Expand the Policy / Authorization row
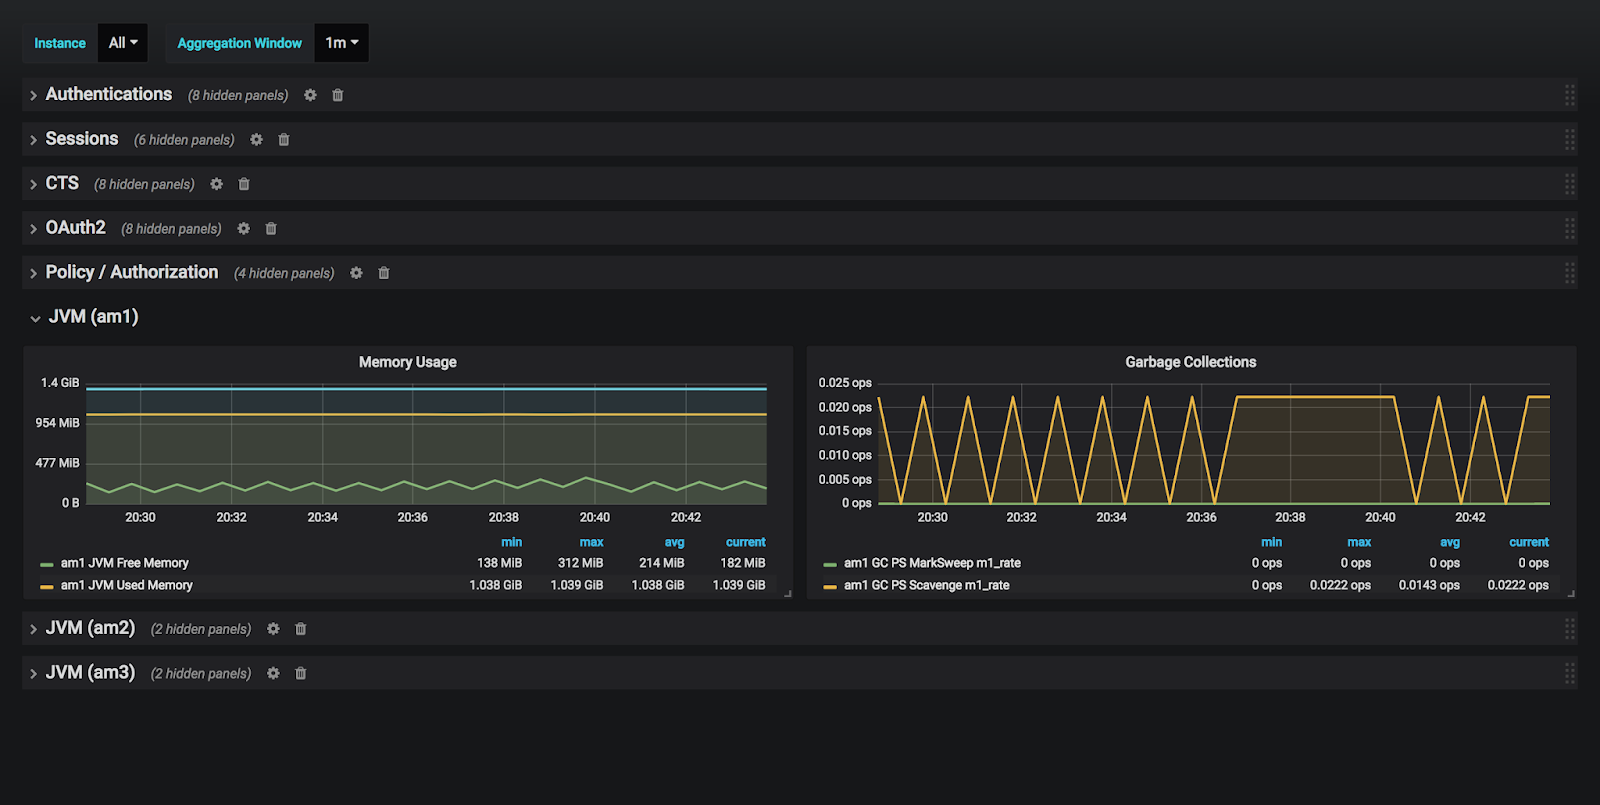The image size is (1600, 805). (x=33, y=273)
